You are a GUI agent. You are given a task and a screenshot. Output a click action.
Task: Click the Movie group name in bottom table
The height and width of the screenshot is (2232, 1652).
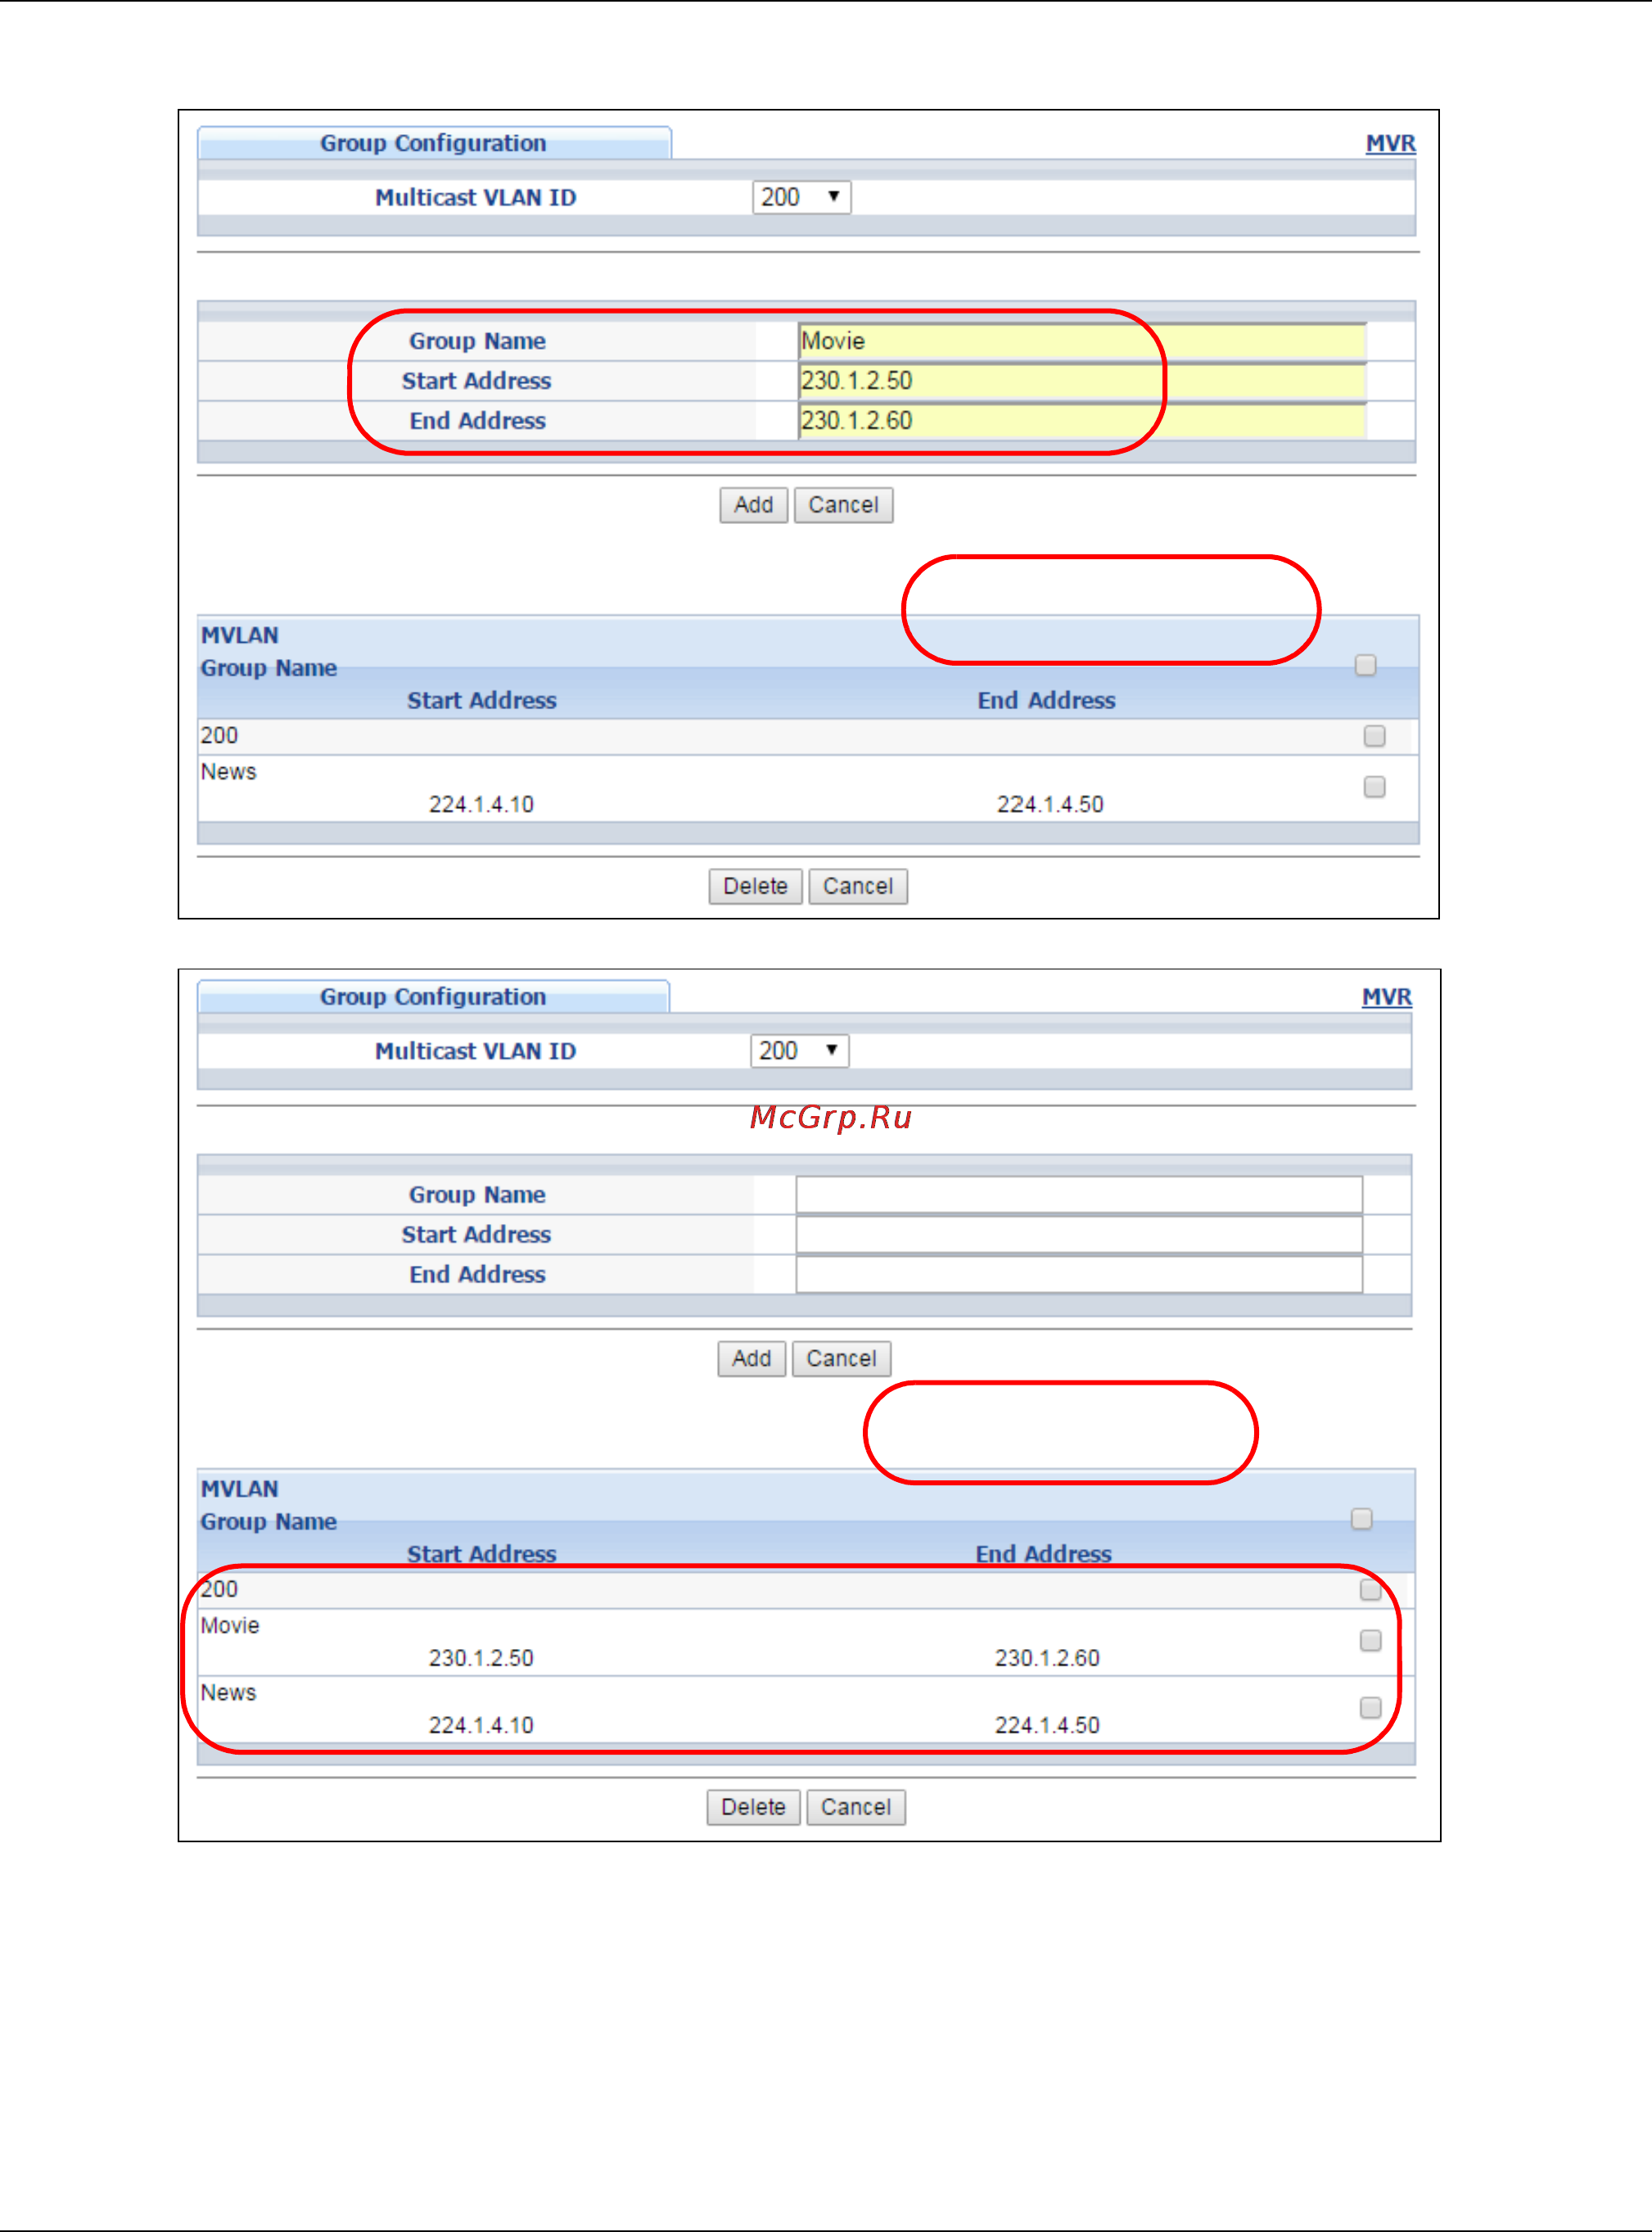pyautogui.click(x=230, y=1626)
